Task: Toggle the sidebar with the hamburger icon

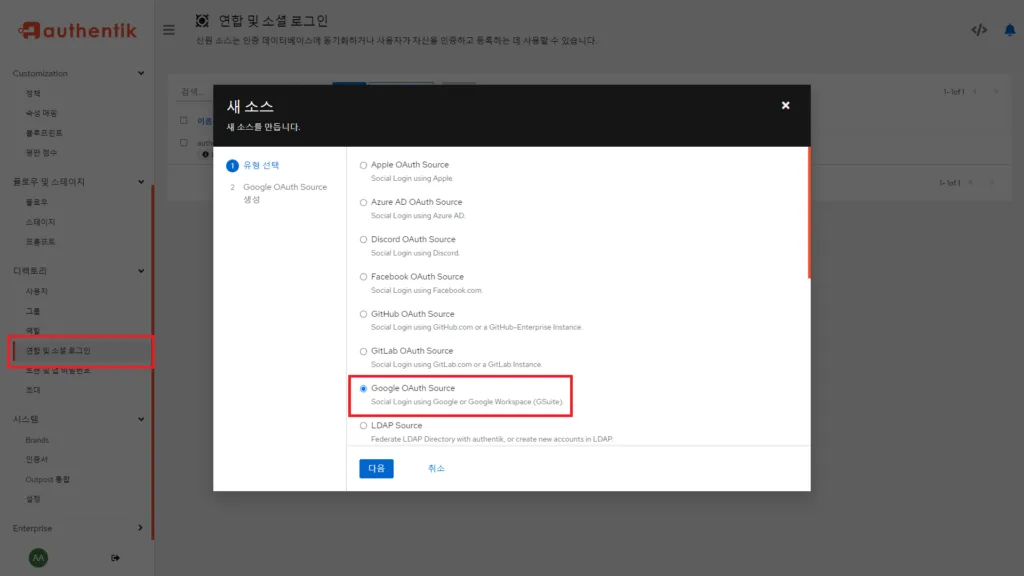Action: 168,29
